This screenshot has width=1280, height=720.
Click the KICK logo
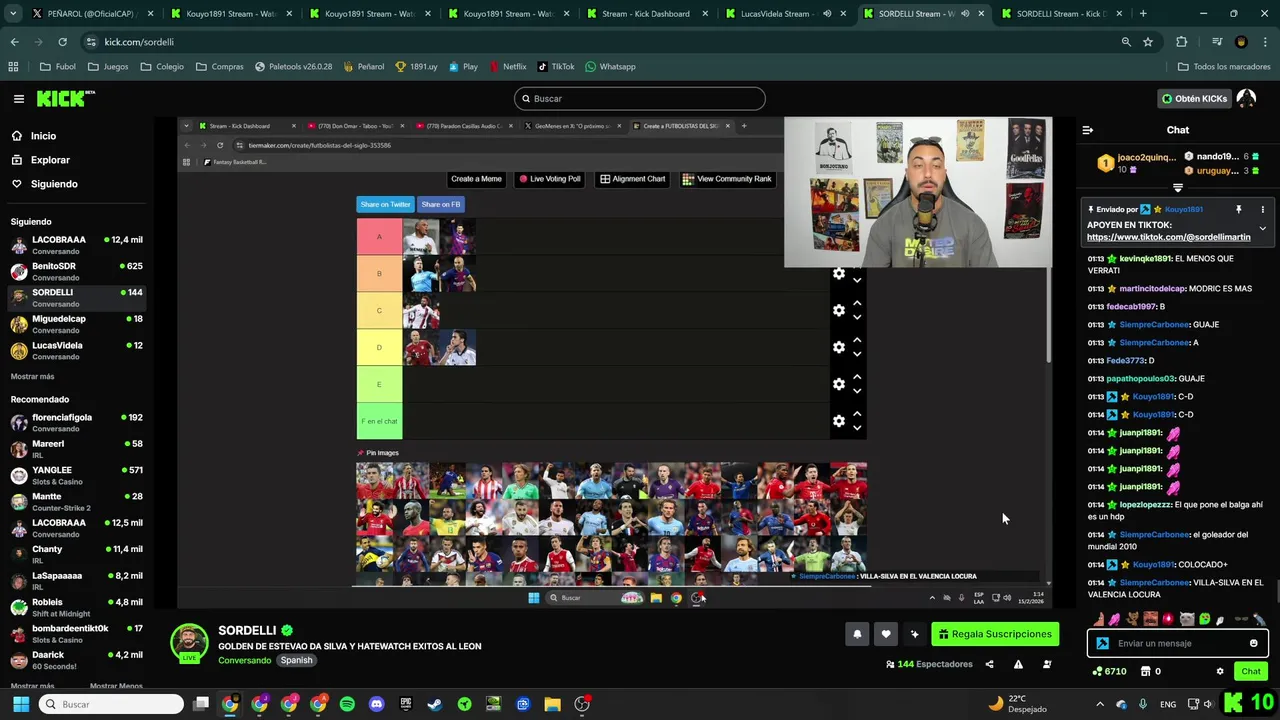[65, 98]
